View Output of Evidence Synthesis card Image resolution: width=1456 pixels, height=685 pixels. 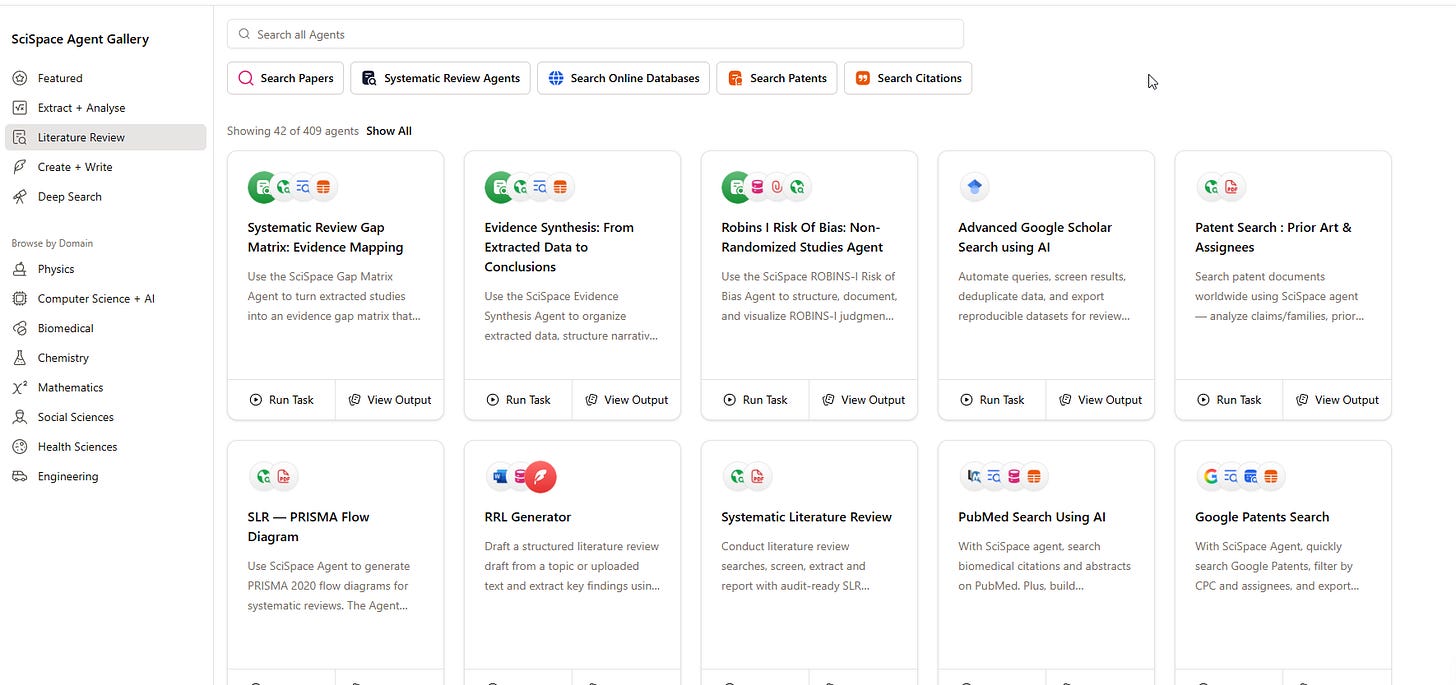coord(626,400)
